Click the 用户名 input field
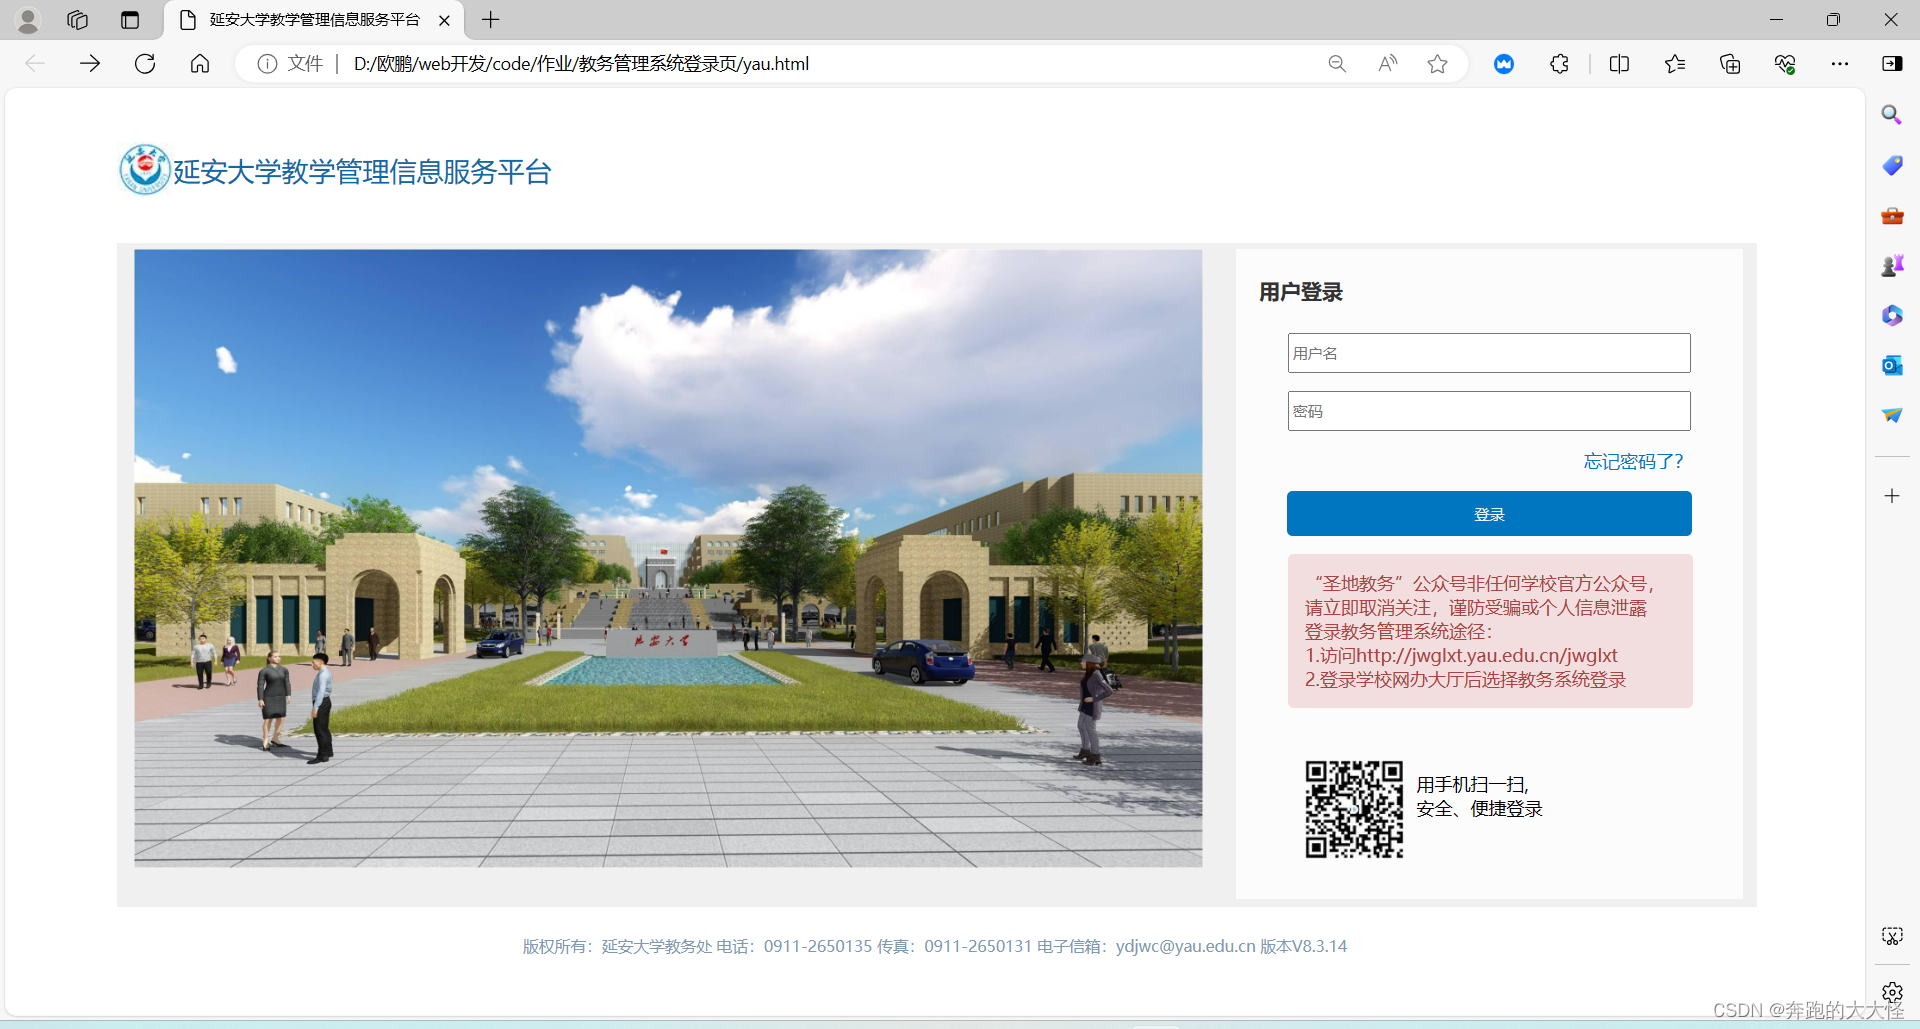 click(x=1489, y=353)
